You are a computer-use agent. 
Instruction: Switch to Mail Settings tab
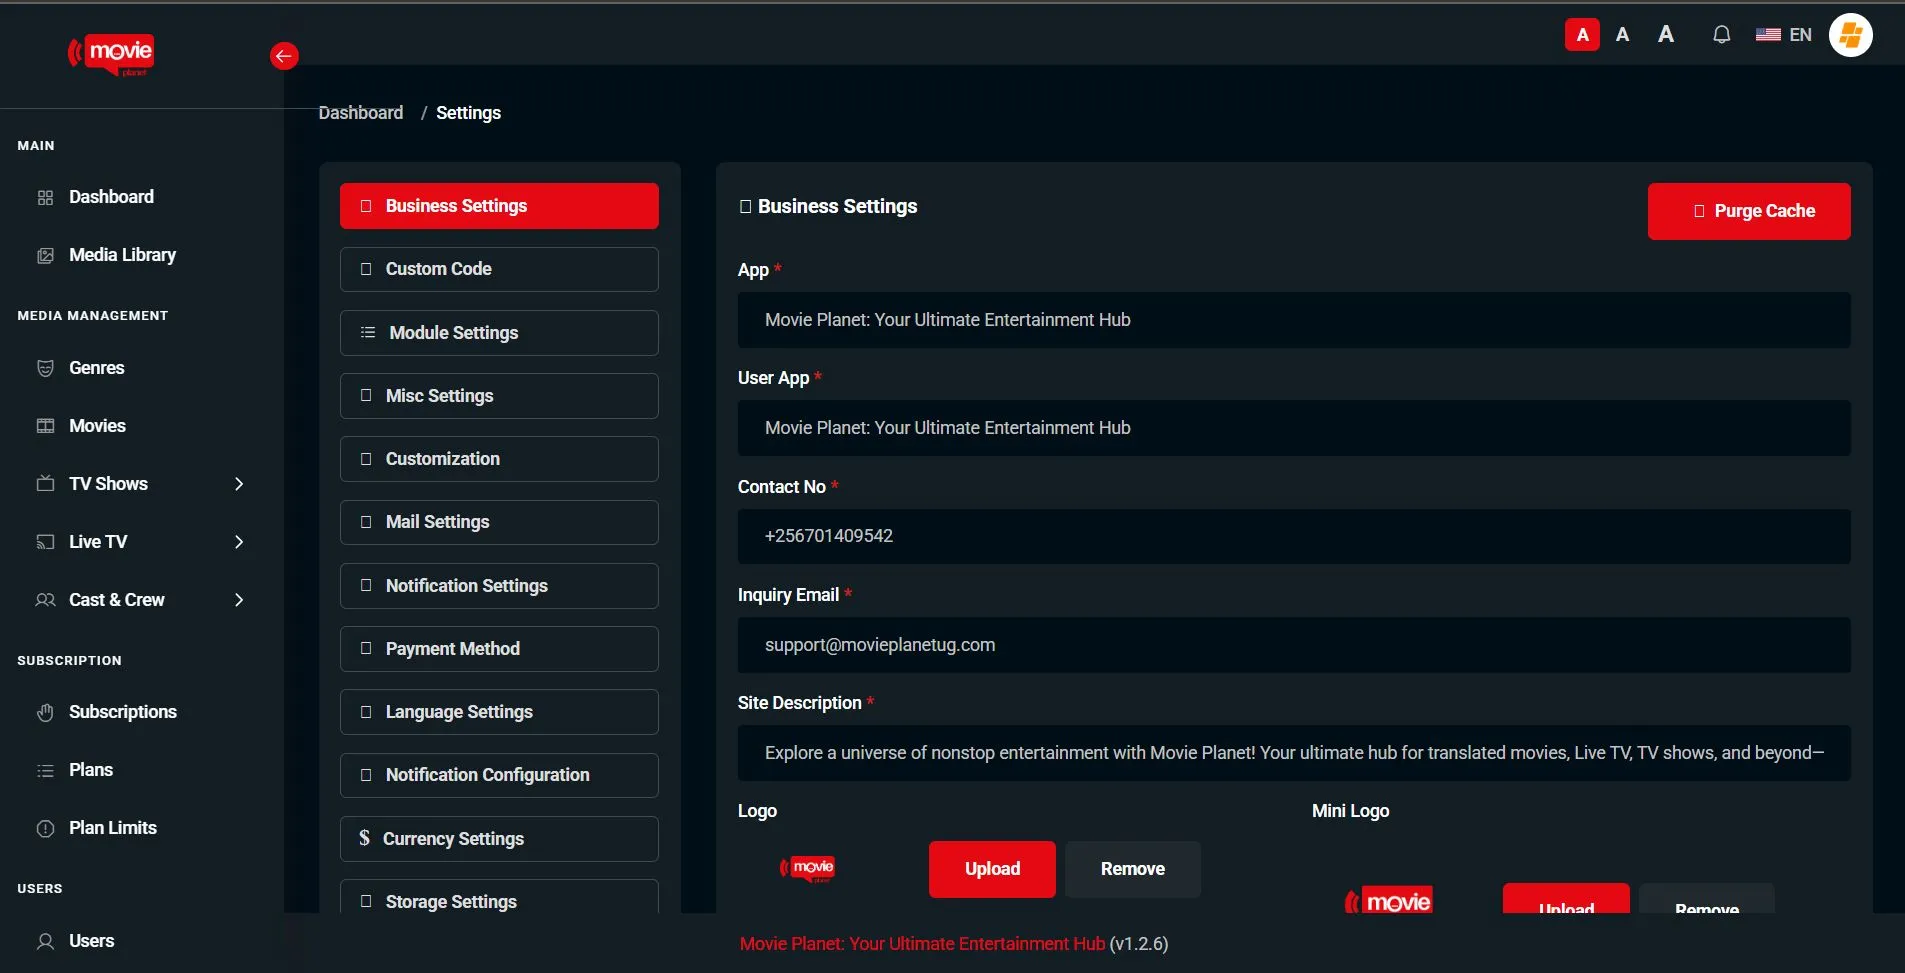[x=499, y=522]
